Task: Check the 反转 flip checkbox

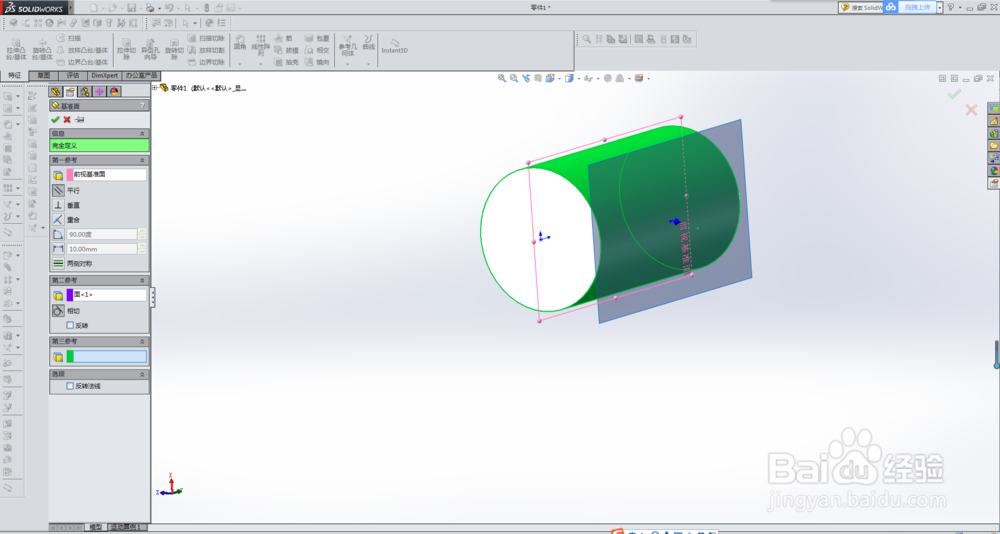Action: 70,325
